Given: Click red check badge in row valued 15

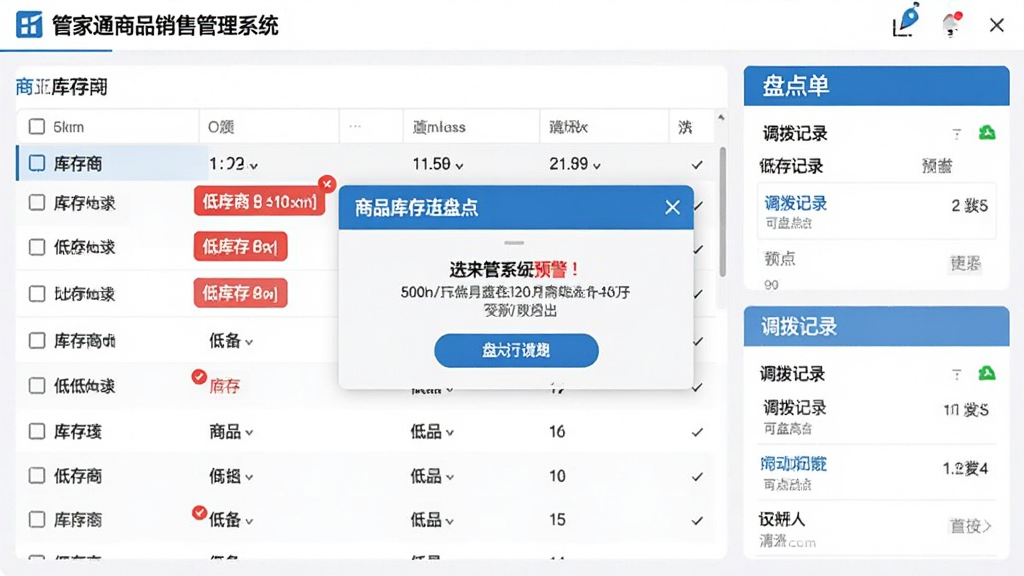Looking at the screenshot, I should point(199,513).
